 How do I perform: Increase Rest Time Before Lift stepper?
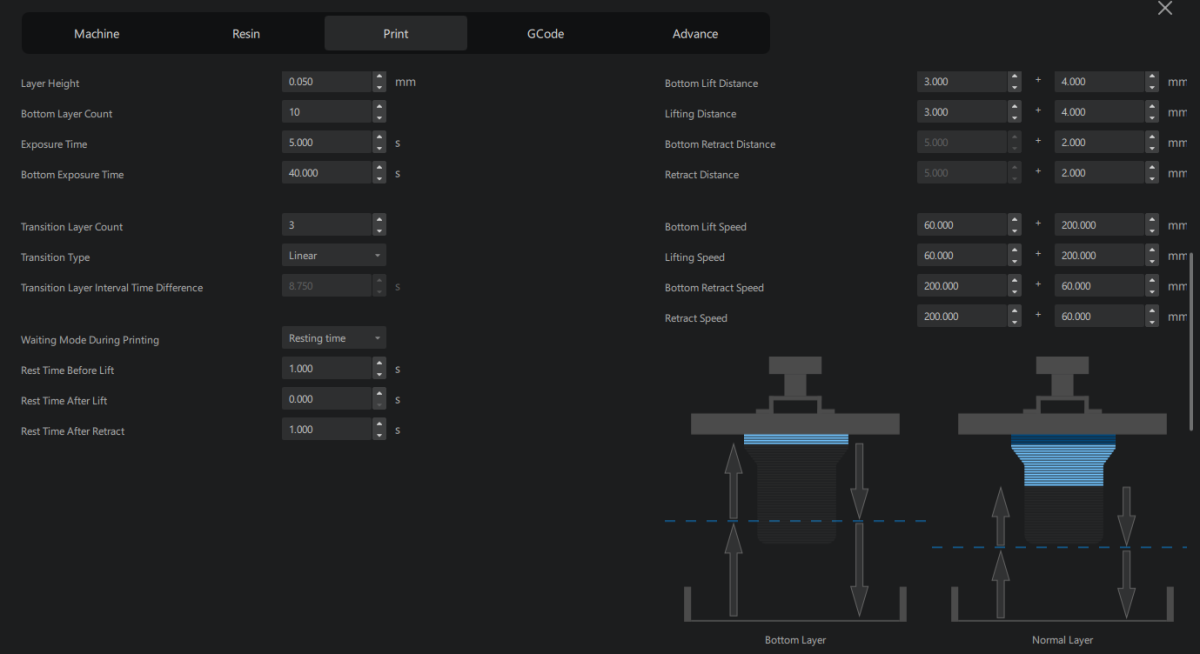pyautogui.click(x=379, y=364)
